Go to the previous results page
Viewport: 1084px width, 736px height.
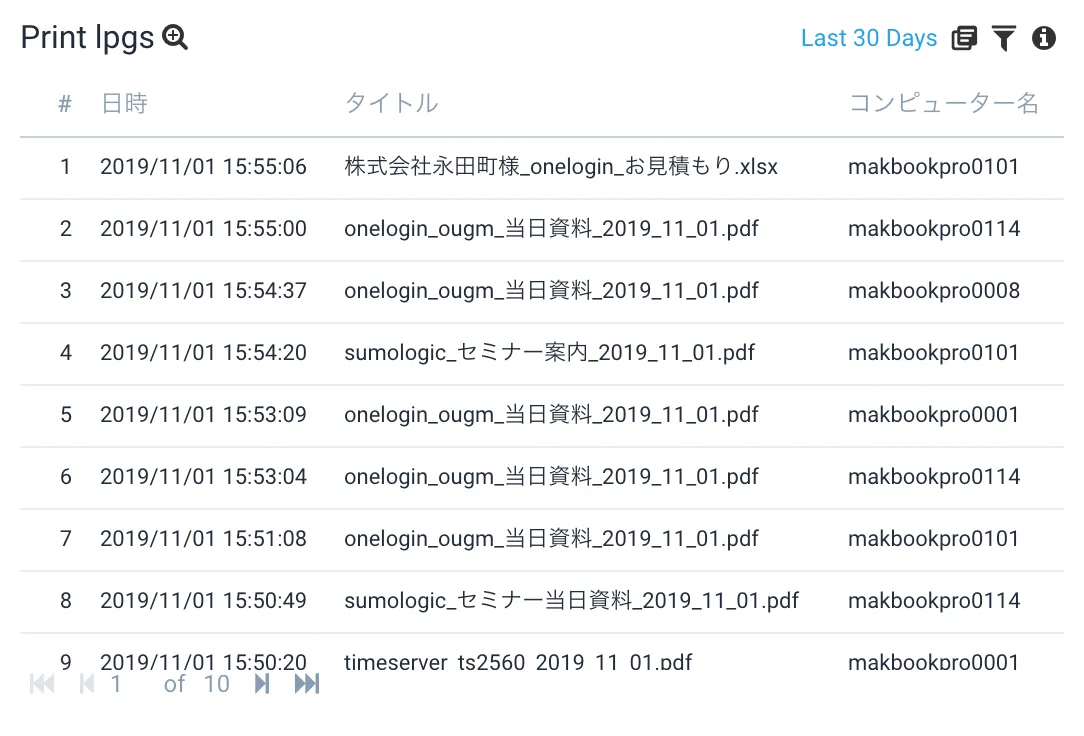[86, 683]
